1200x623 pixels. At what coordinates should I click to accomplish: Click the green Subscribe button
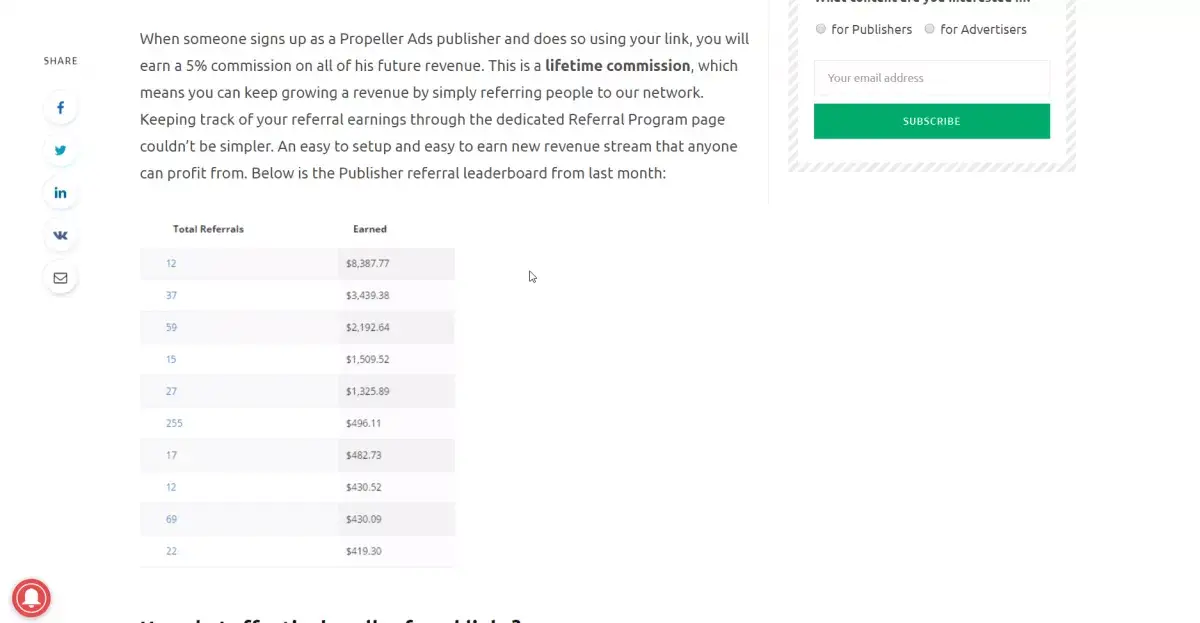tap(932, 121)
